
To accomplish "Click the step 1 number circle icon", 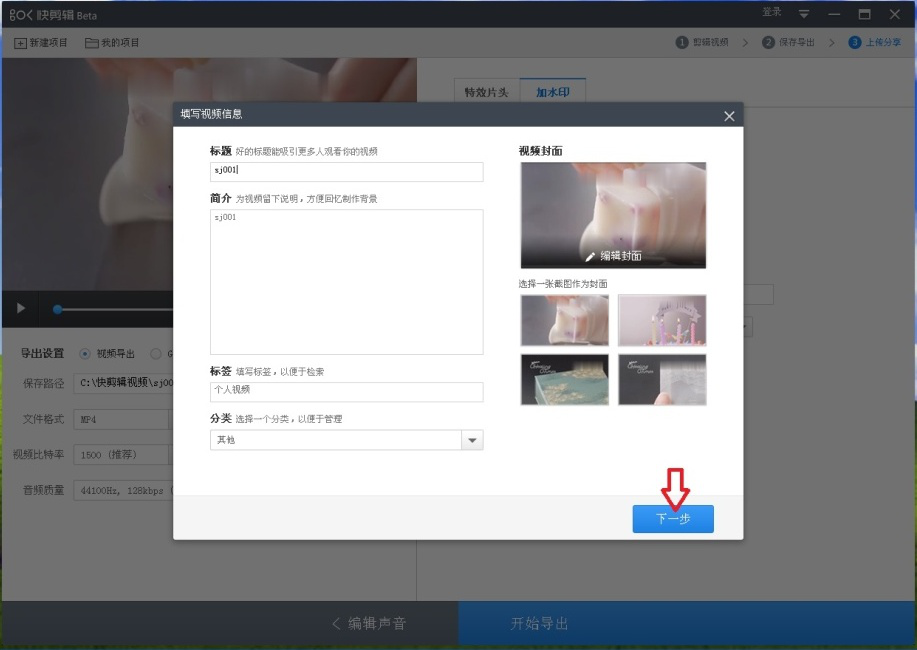I will [x=681, y=42].
